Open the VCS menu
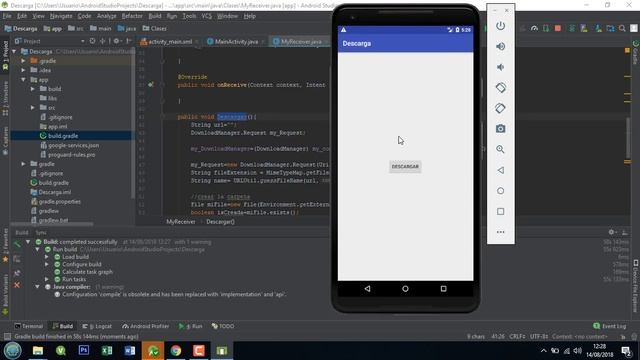 coord(207,16)
